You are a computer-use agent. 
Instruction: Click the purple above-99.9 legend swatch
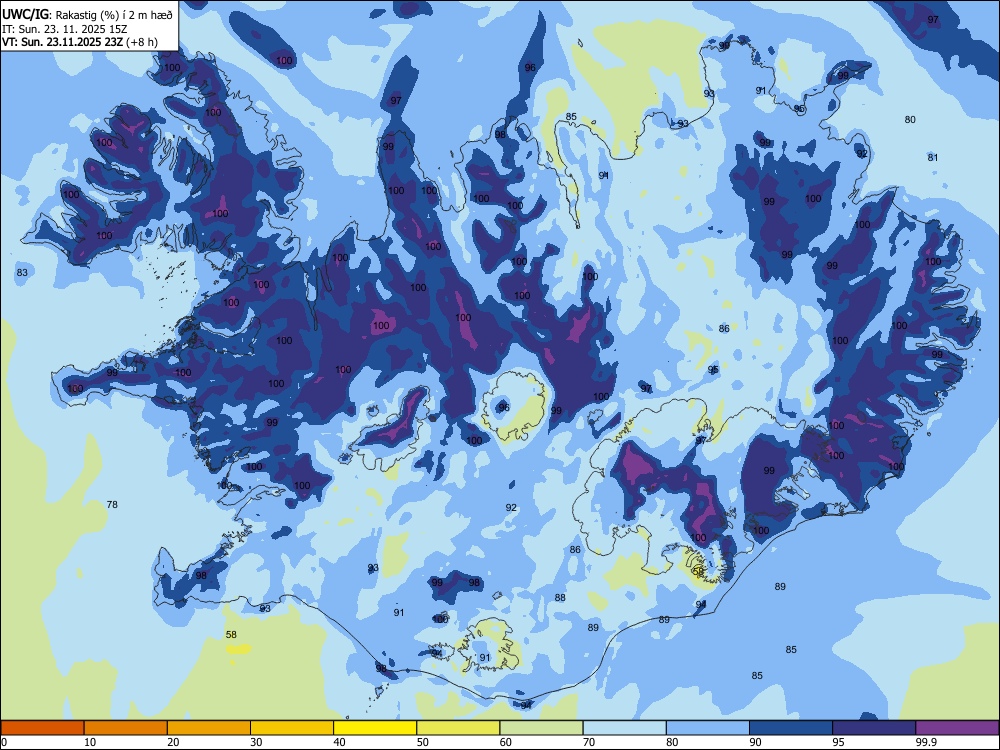pyautogui.click(x=957, y=728)
